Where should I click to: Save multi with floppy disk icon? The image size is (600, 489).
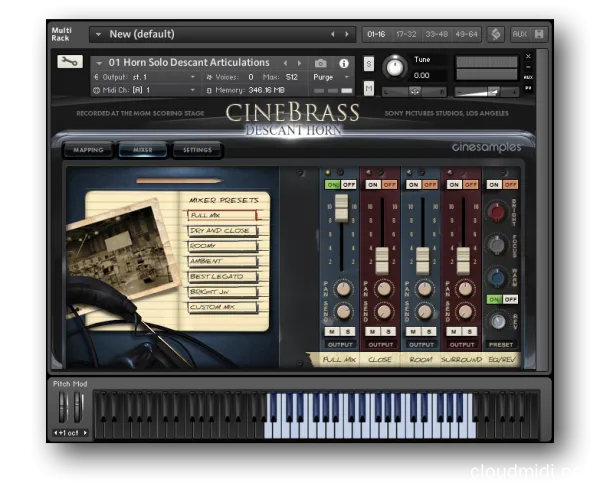click(539, 34)
